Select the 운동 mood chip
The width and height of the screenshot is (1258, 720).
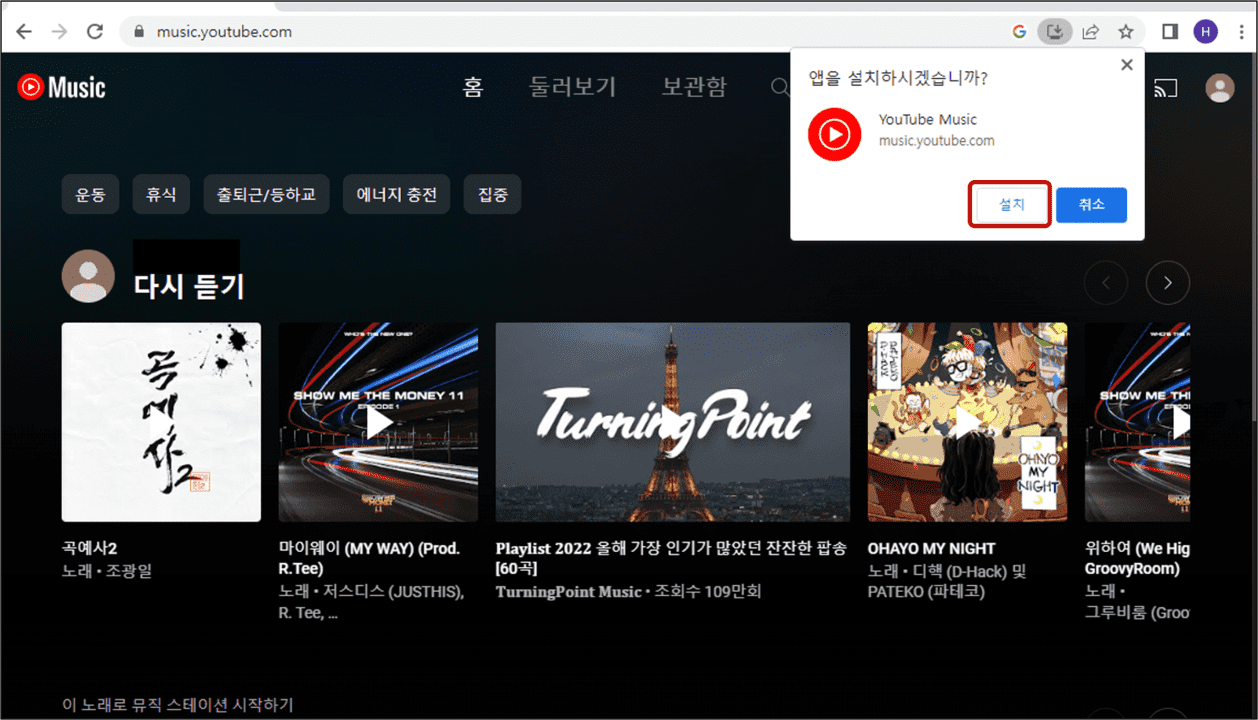click(x=90, y=195)
